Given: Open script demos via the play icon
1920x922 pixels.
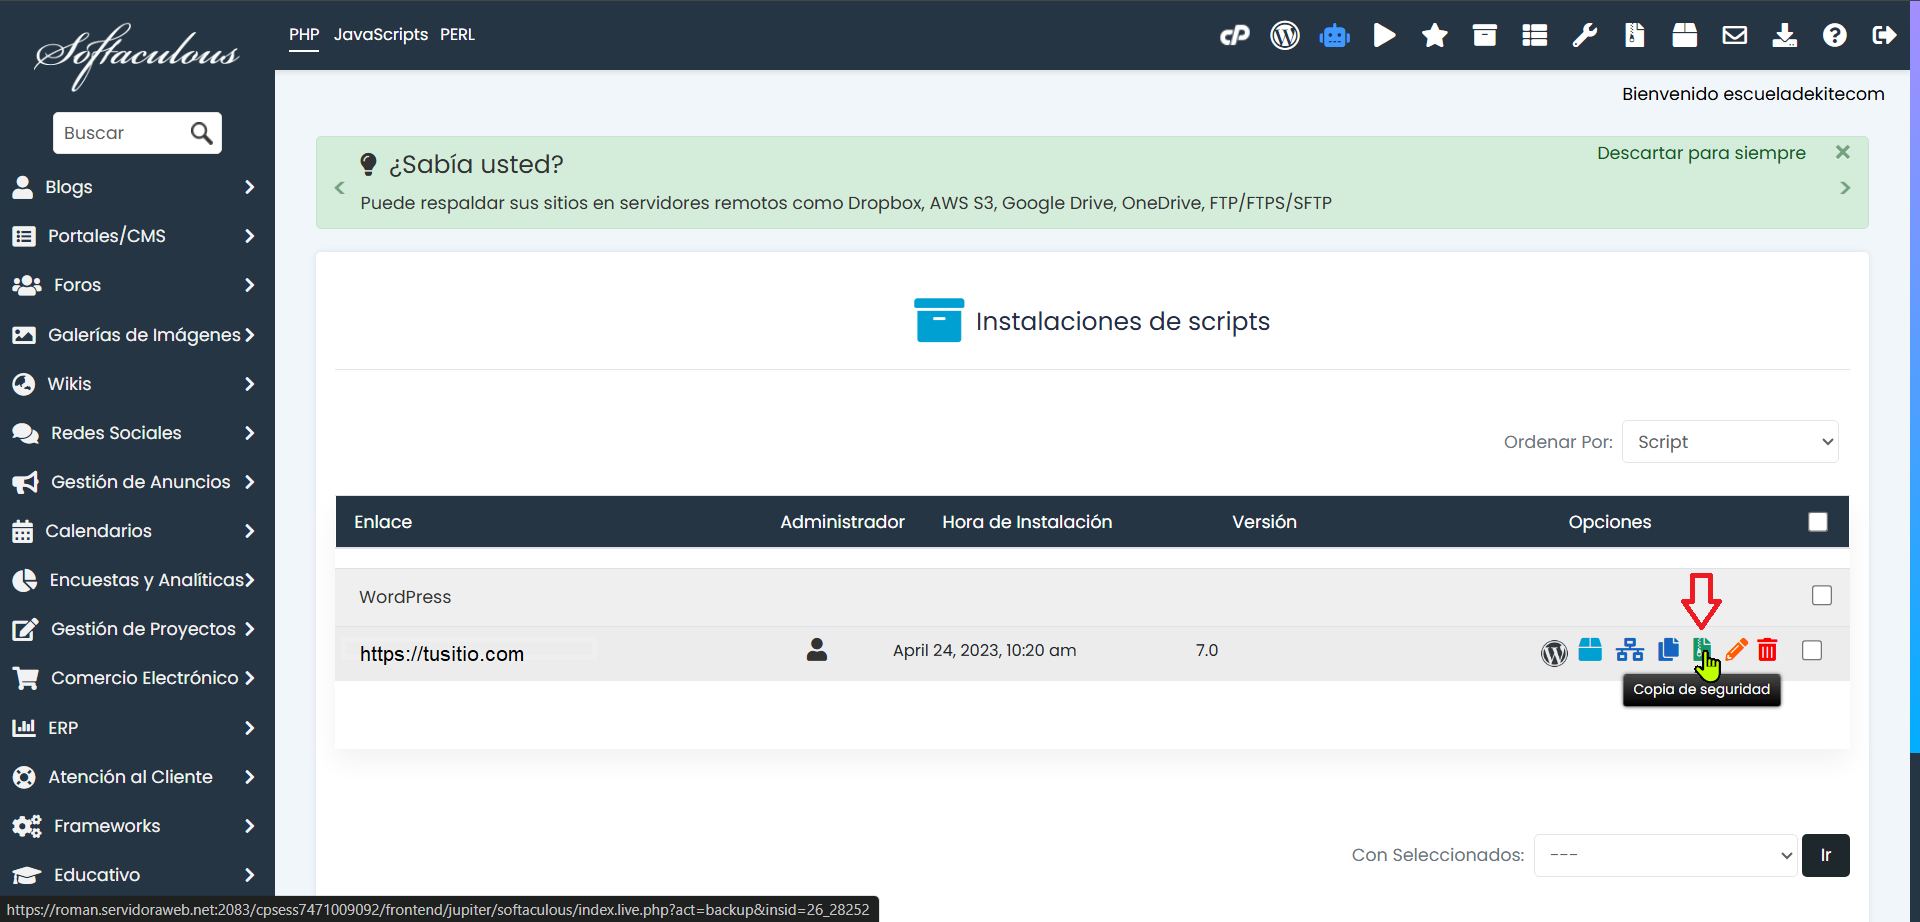Looking at the screenshot, I should click(1385, 36).
